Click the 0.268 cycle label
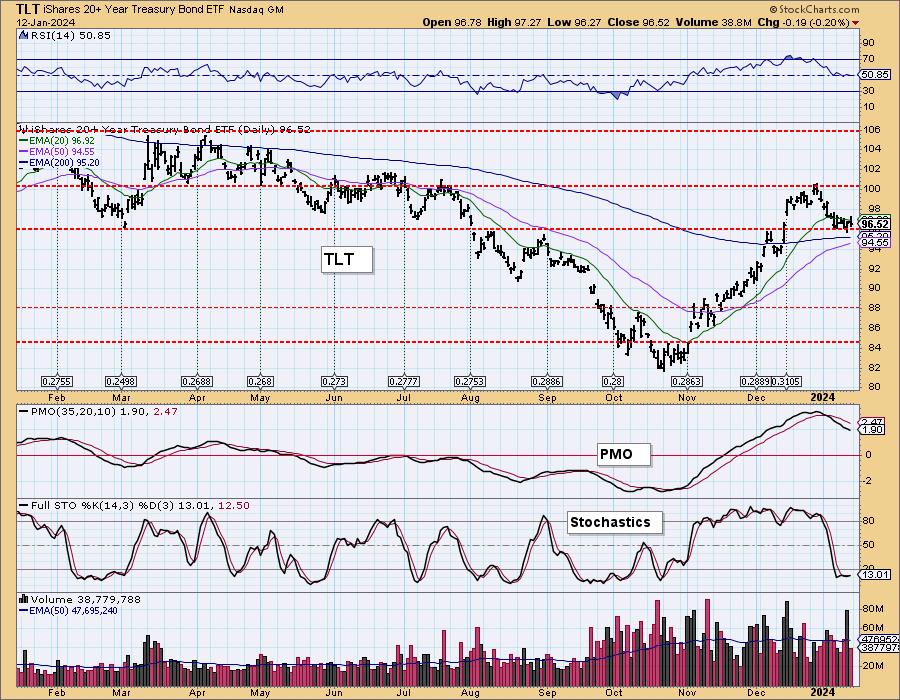Viewport: 900px width, 700px height. [260, 382]
